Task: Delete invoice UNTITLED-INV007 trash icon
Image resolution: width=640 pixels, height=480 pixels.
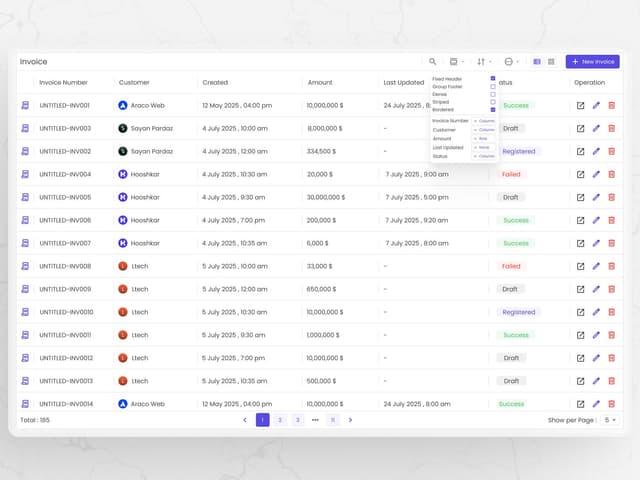Action: click(611, 243)
